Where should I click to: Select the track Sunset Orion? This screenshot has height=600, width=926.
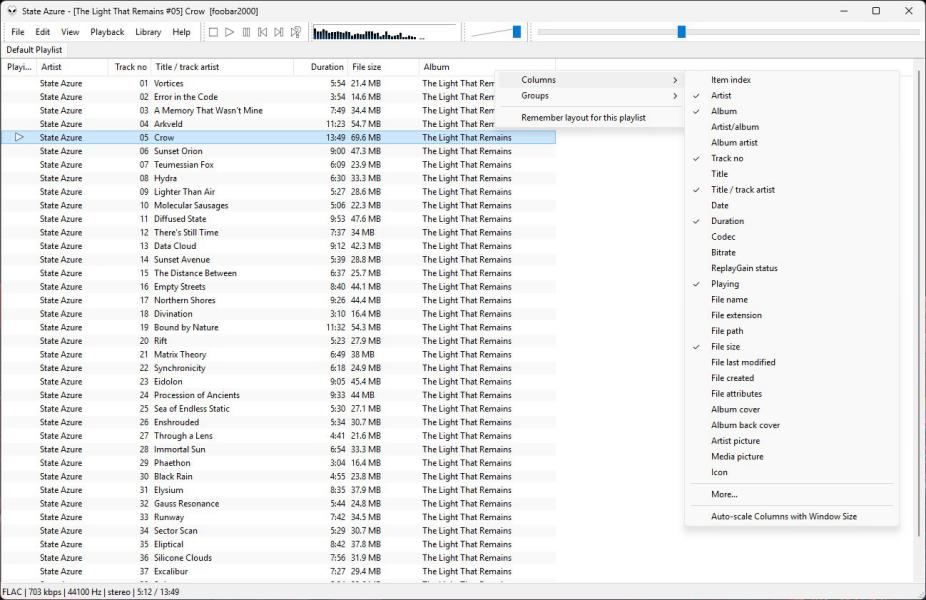[x=178, y=151]
